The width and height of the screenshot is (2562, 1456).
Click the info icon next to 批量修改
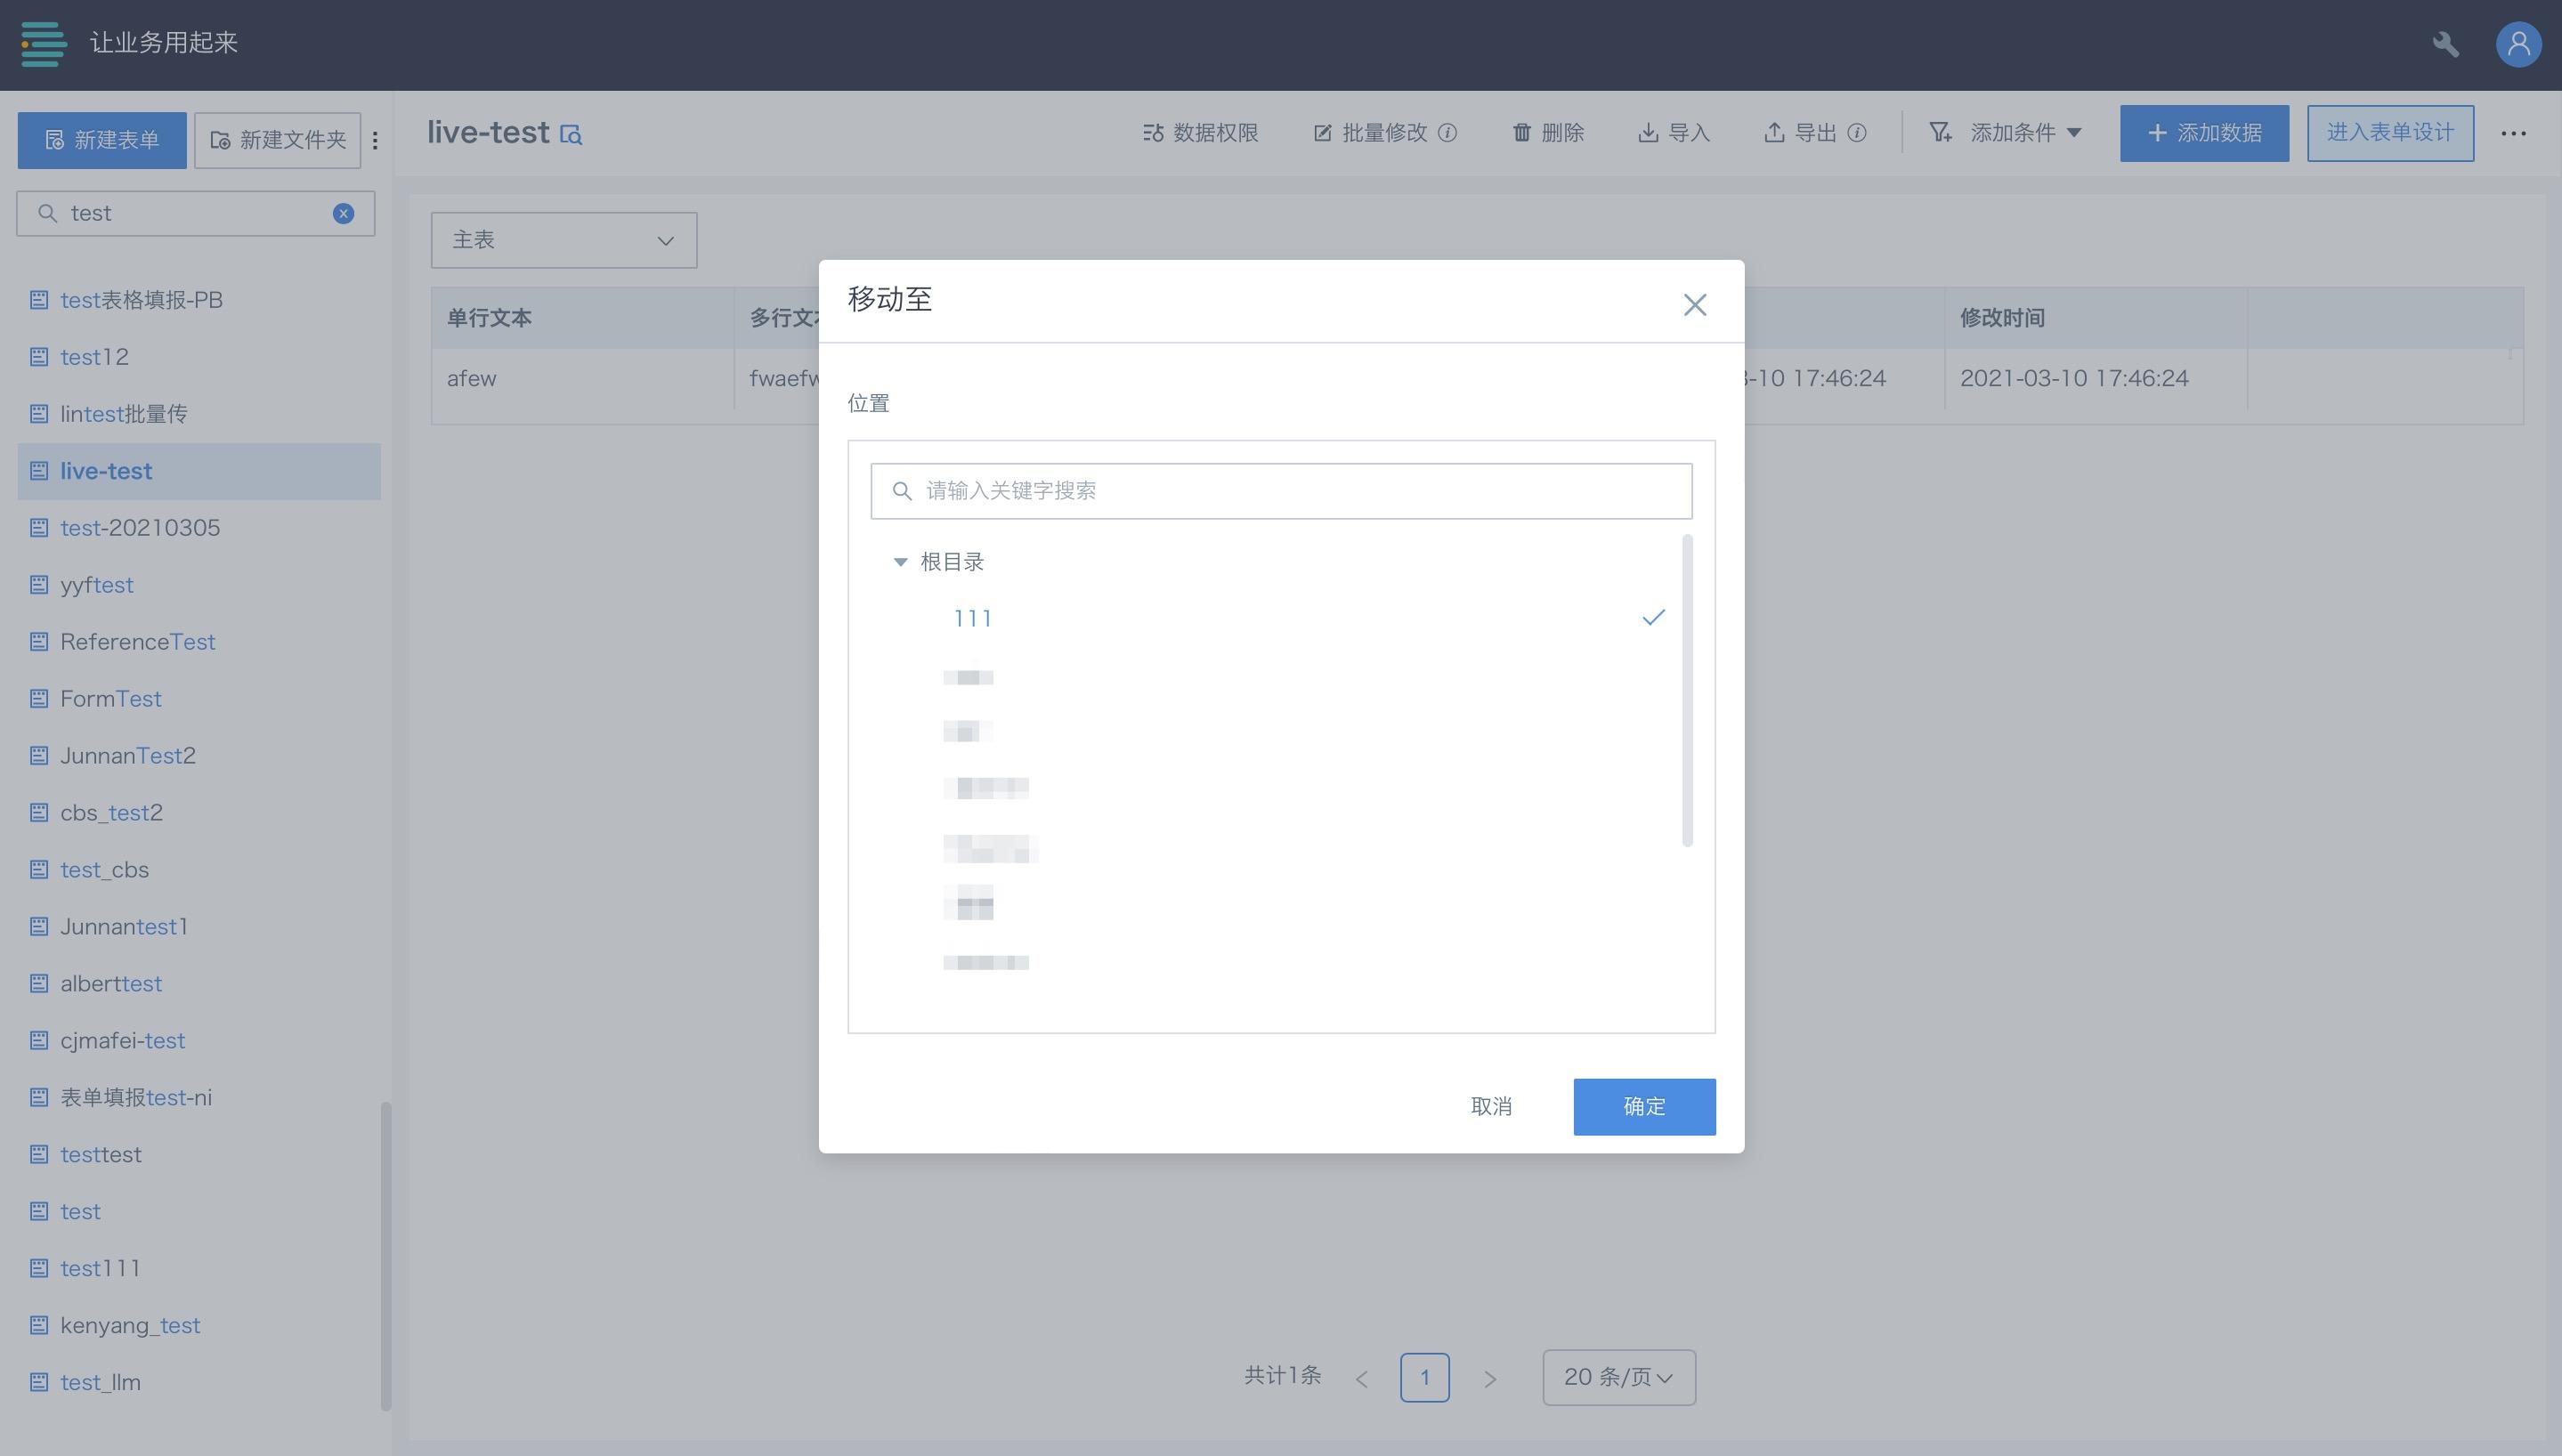point(1447,133)
